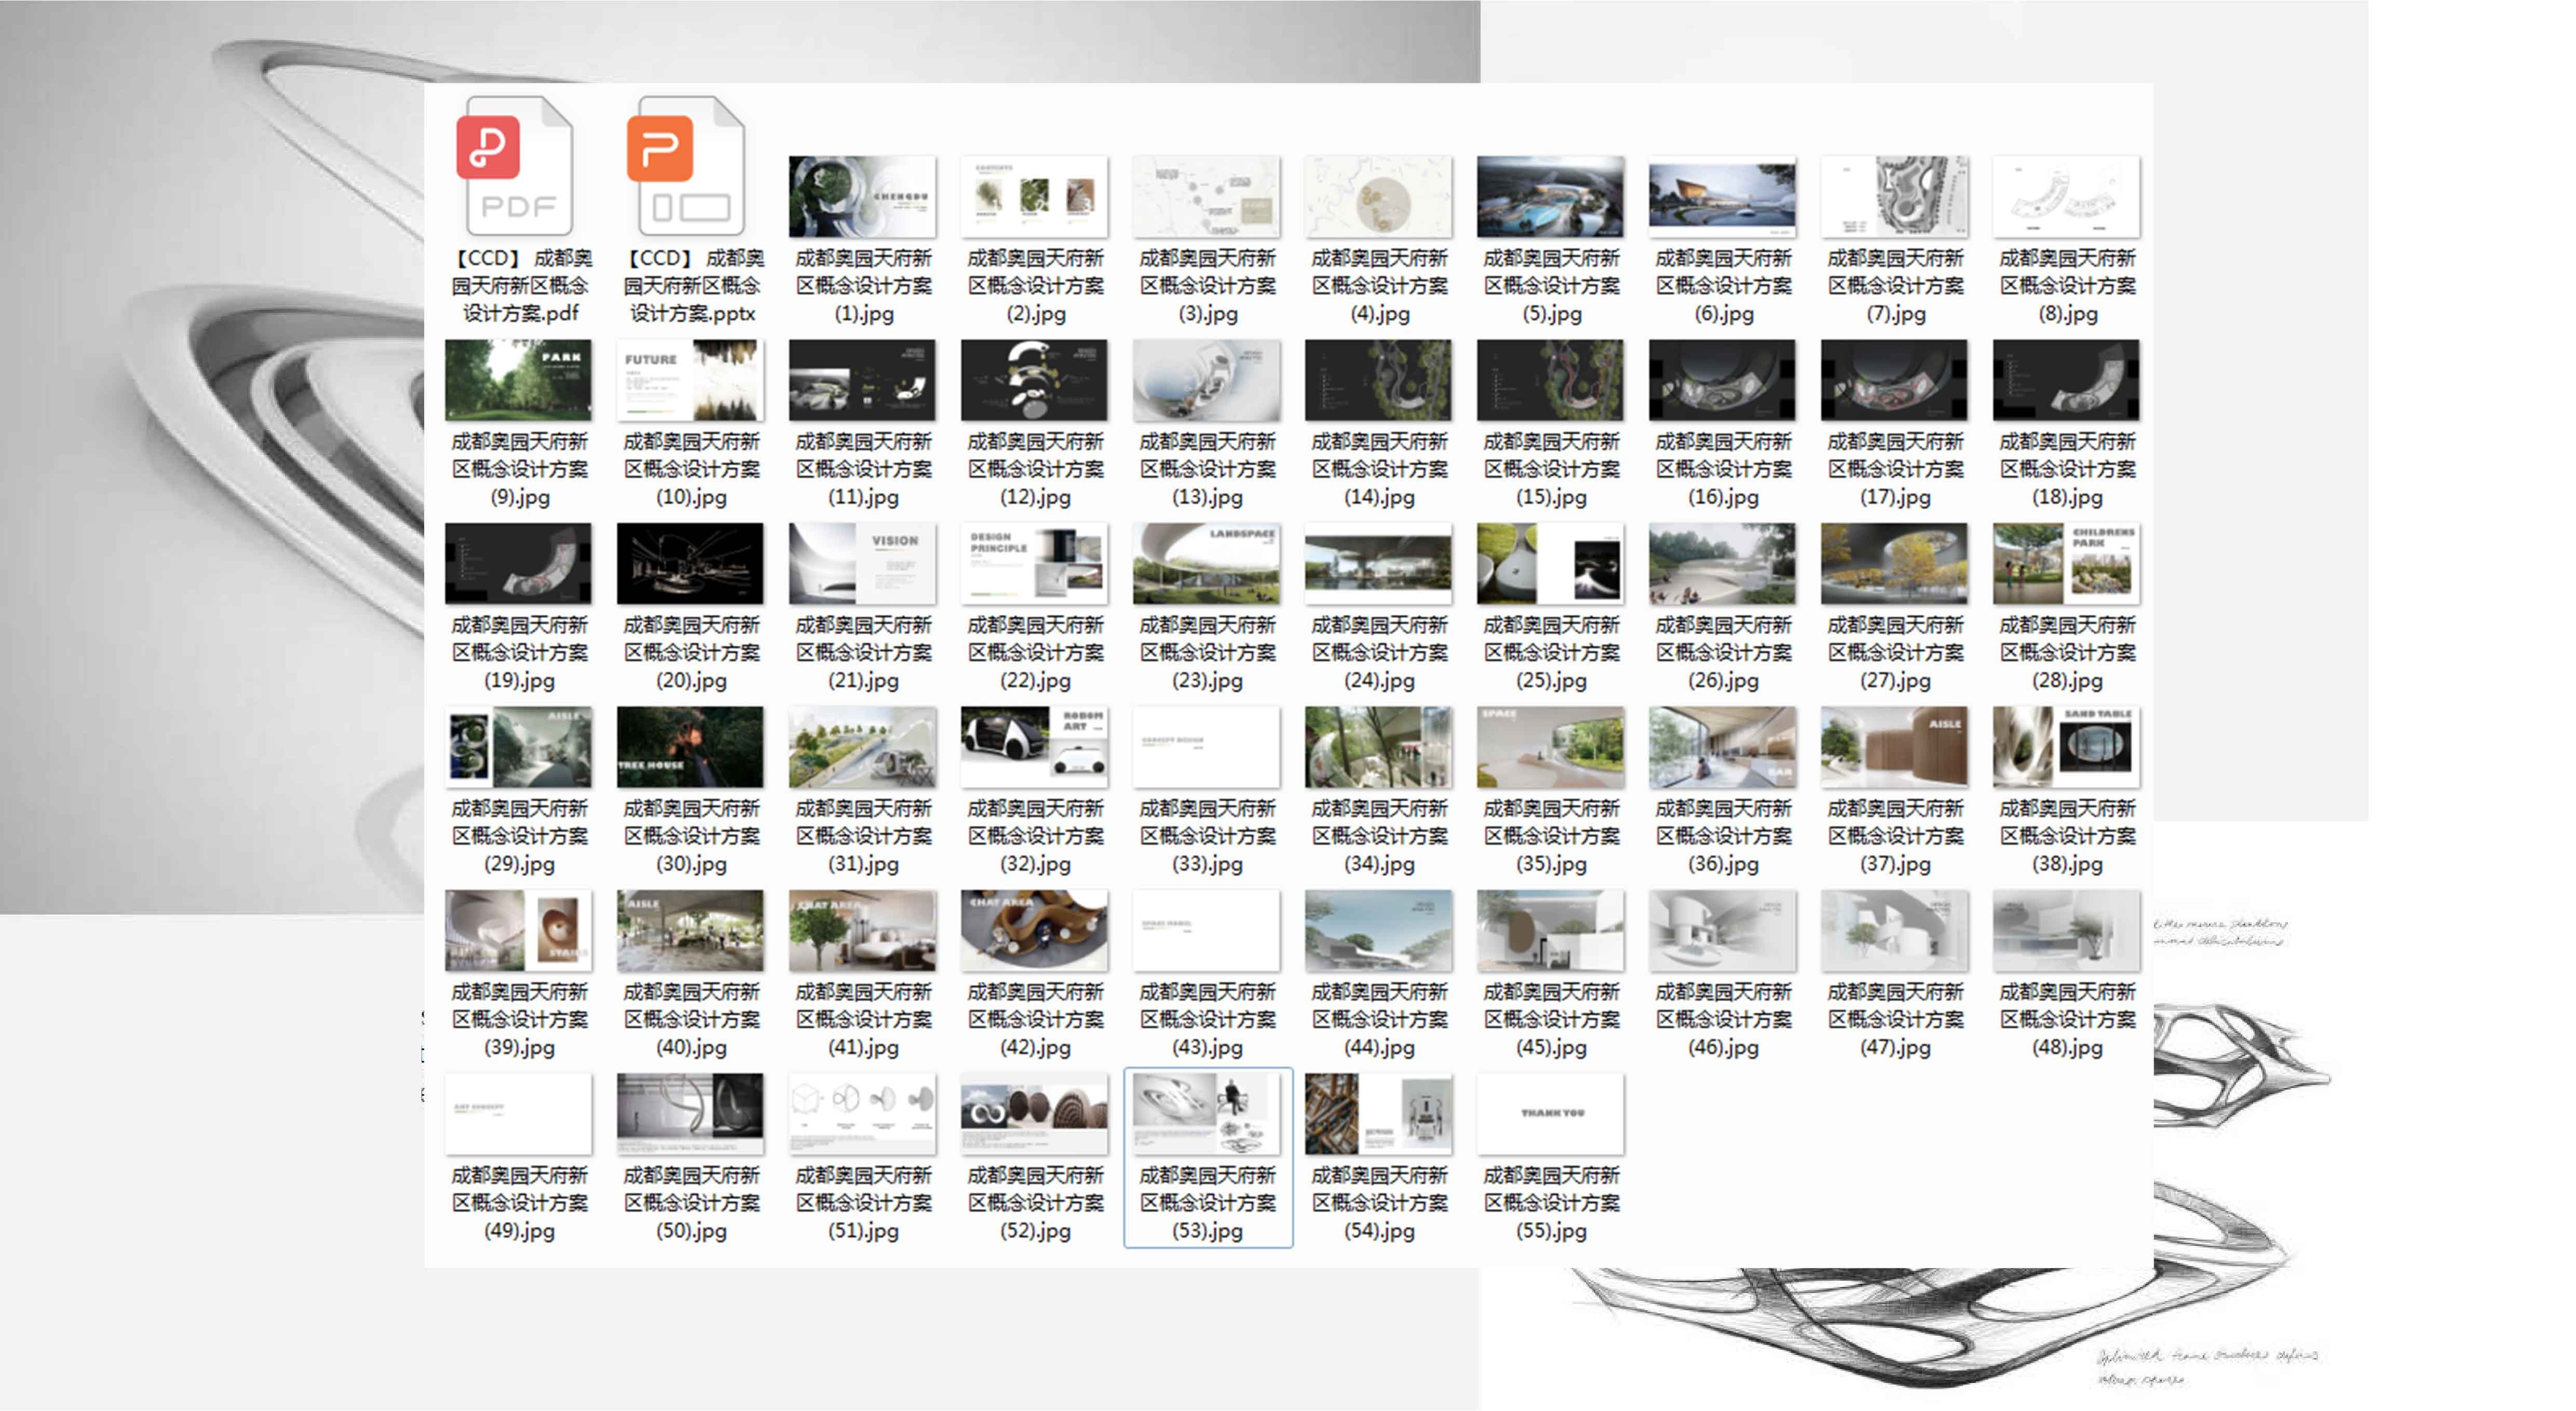Select thumbnail of image (12).jpg

click(x=1034, y=380)
